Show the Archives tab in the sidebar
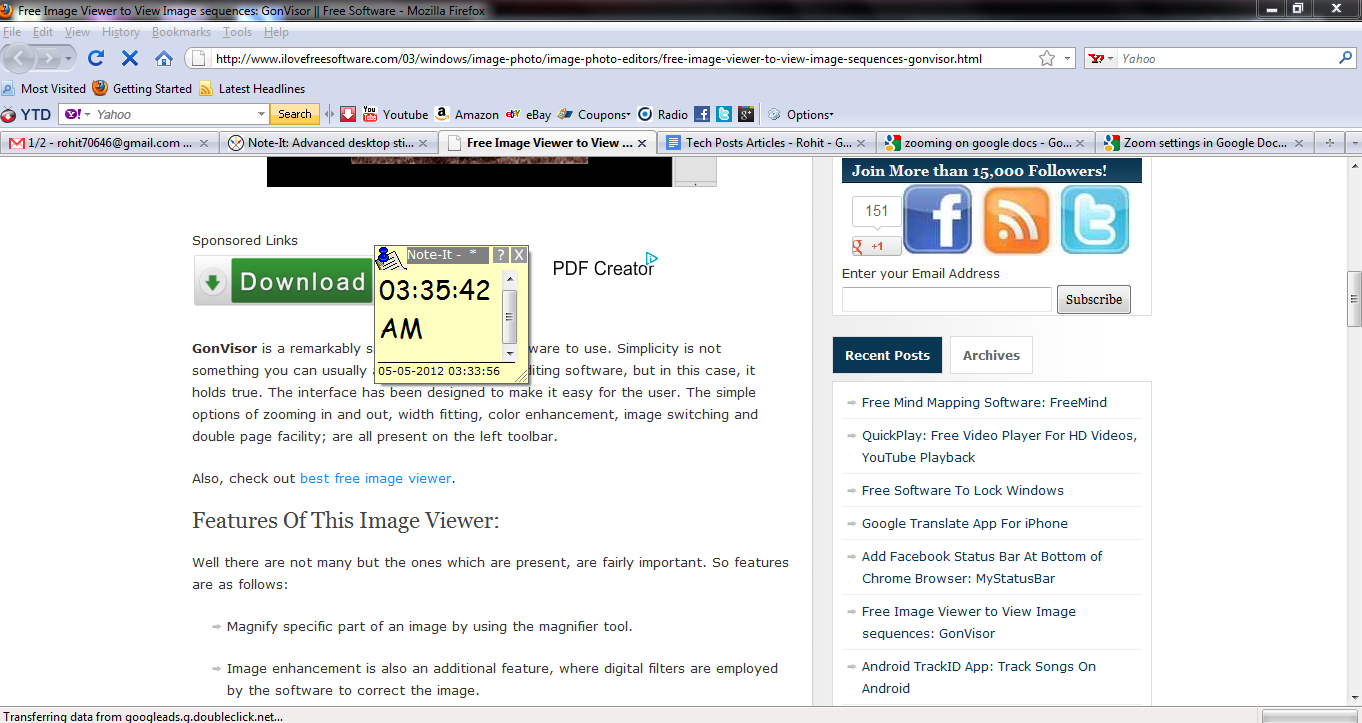The width and height of the screenshot is (1362, 723). click(991, 355)
